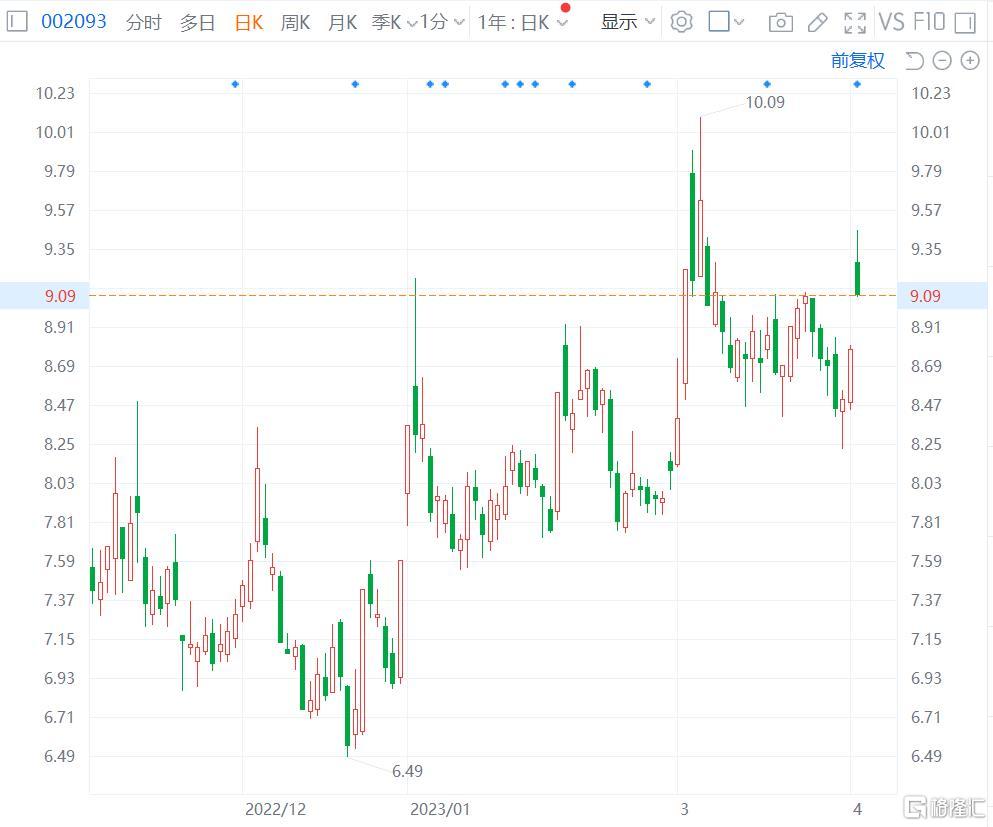Click left axis price 10.23
Image resolution: width=993 pixels, height=827 pixels.
coord(55,93)
